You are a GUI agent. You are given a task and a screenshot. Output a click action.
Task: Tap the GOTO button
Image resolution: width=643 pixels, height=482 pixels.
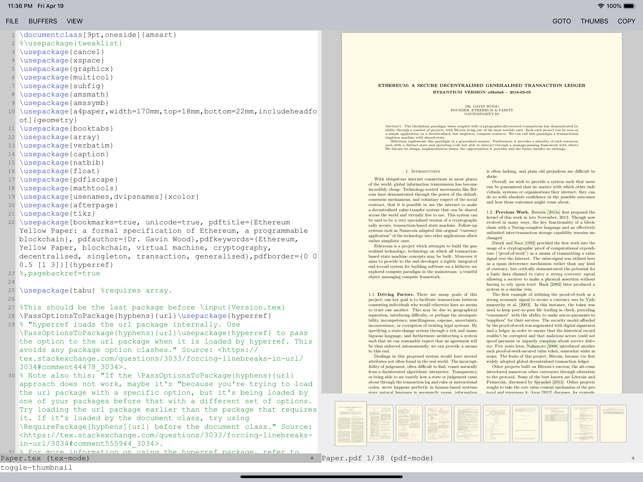tap(562, 21)
